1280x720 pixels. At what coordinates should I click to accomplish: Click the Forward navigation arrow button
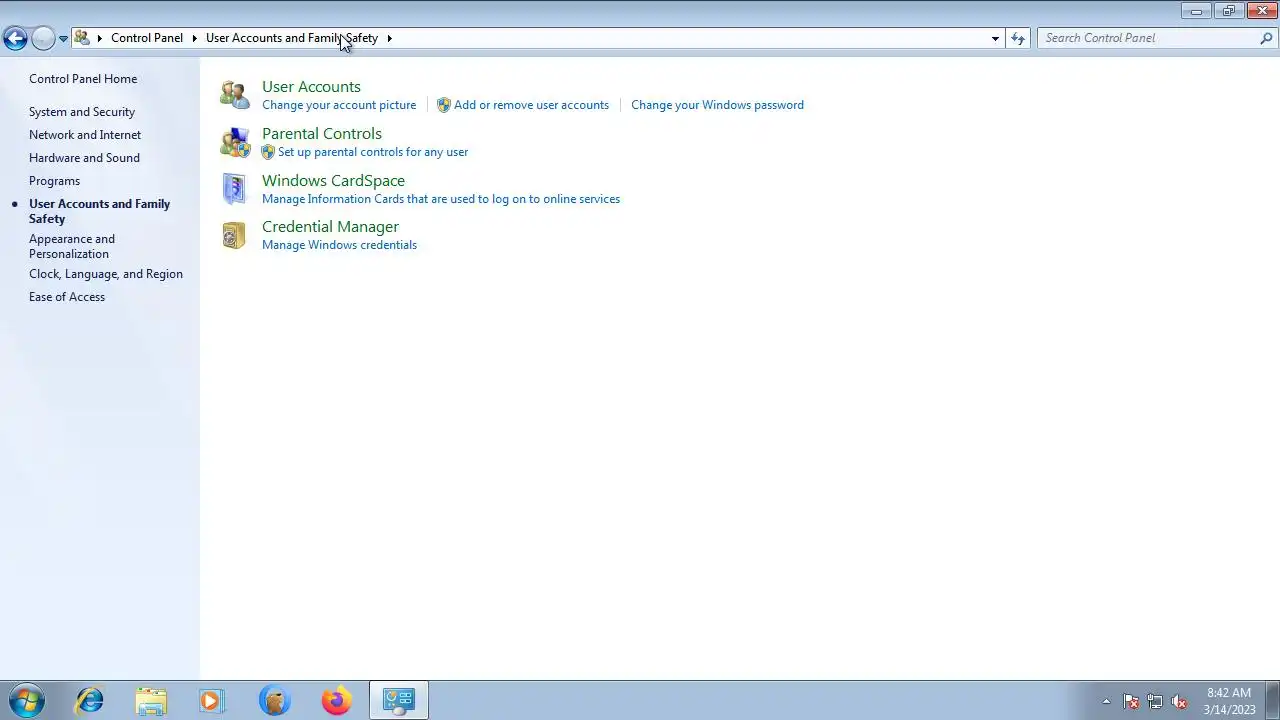43,38
